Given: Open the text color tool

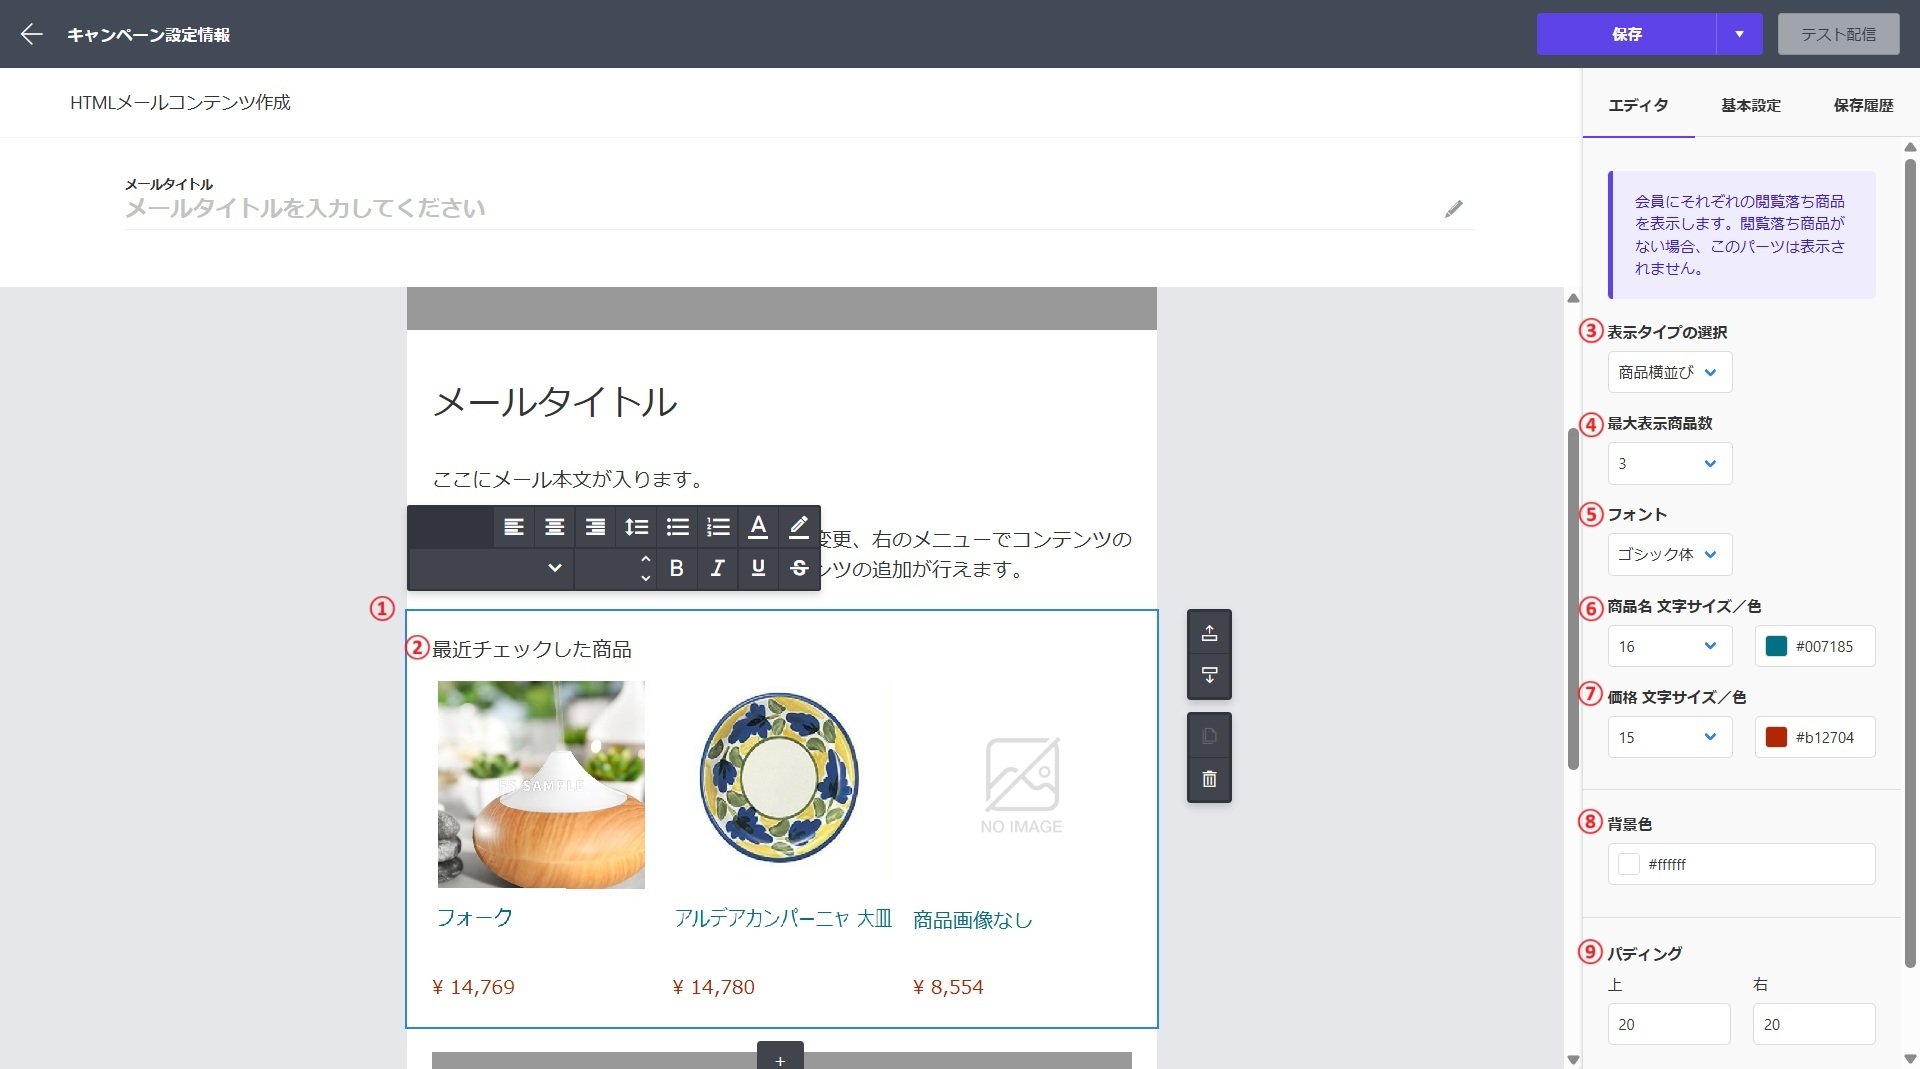Looking at the screenshot, I should 758,527.
